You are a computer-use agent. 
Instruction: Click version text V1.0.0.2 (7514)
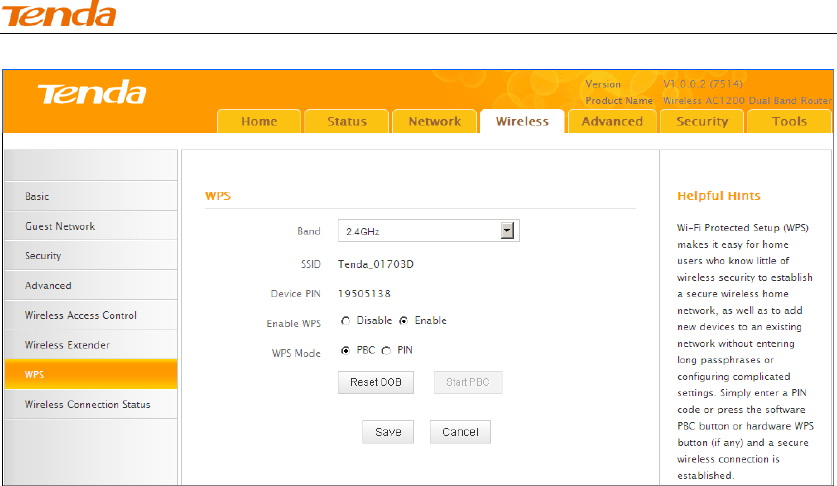click(702, 84)
